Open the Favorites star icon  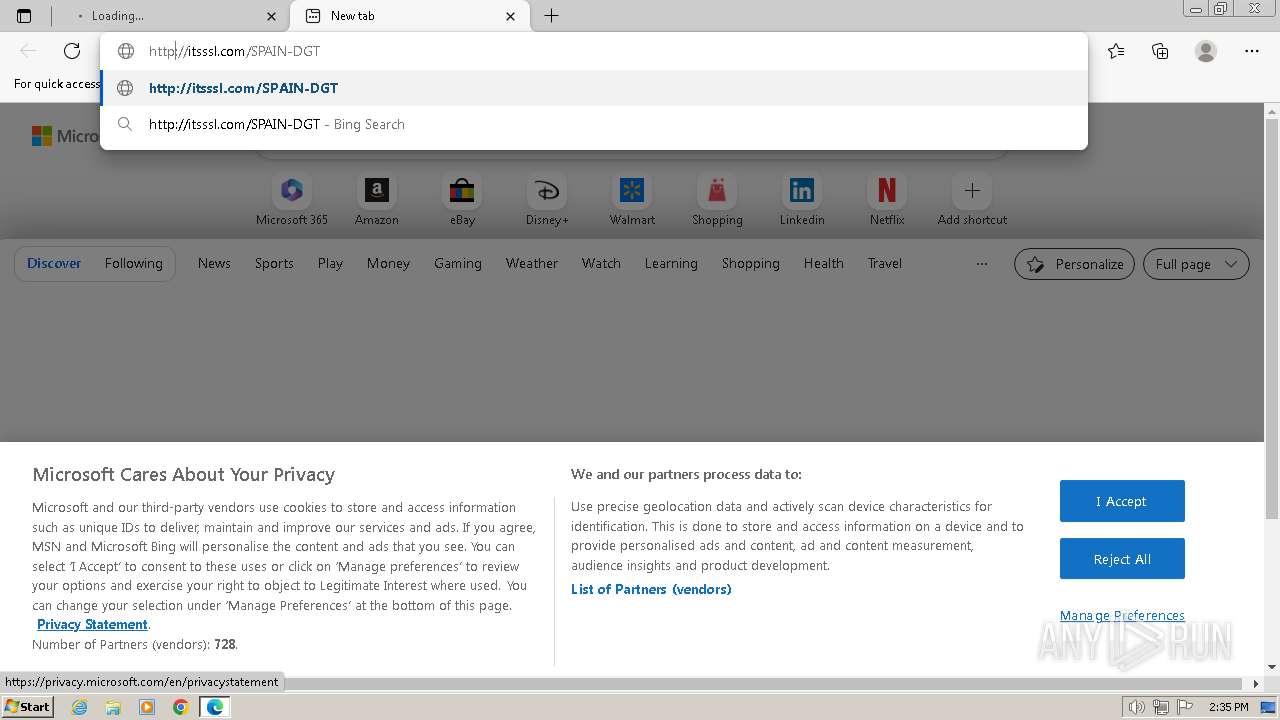(x=1116, y=51)
